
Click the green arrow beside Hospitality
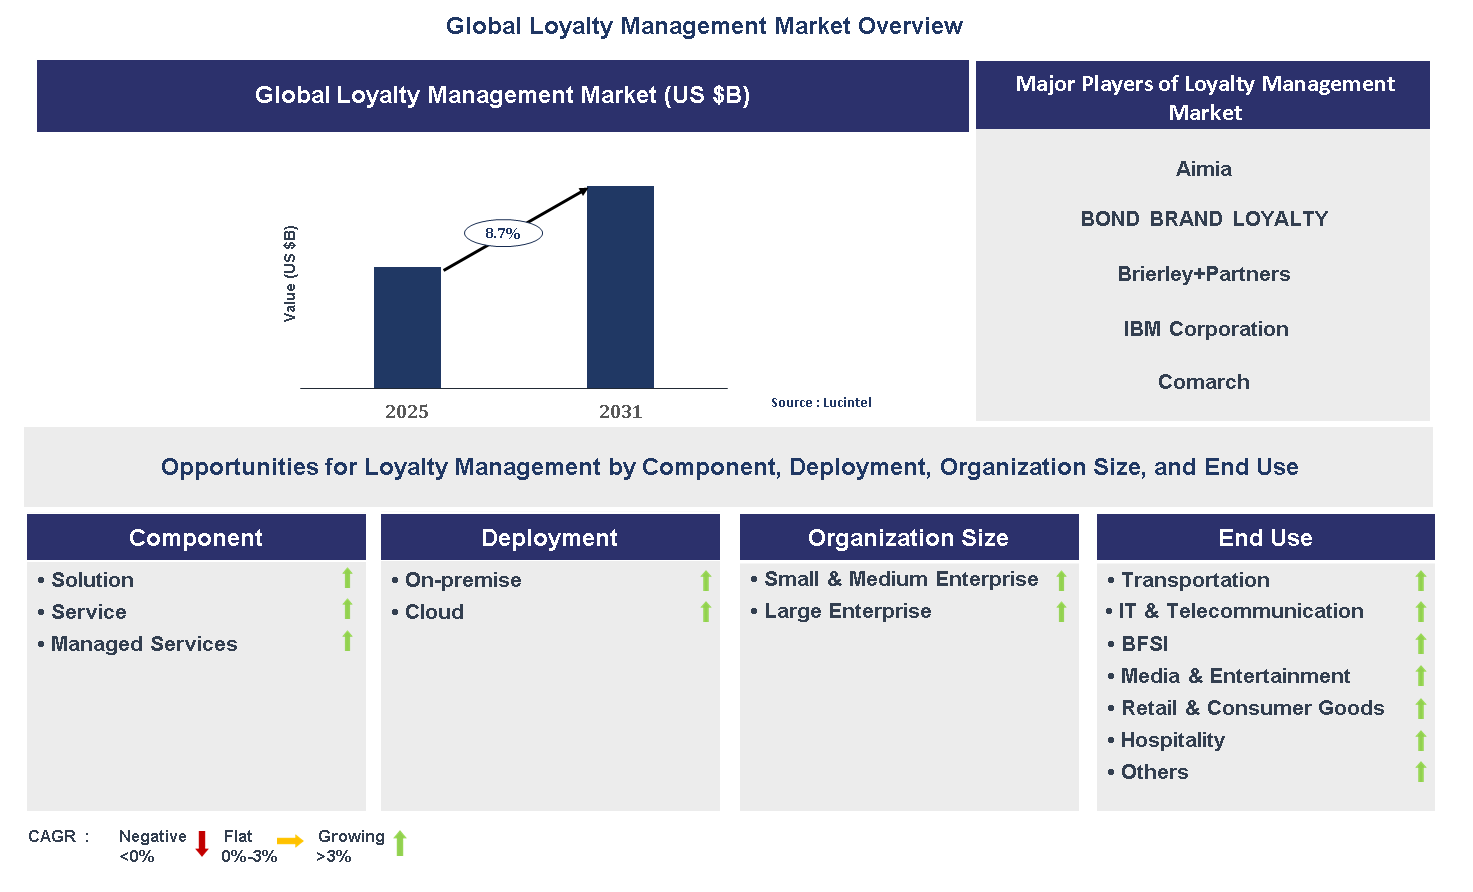[1420, 741]
